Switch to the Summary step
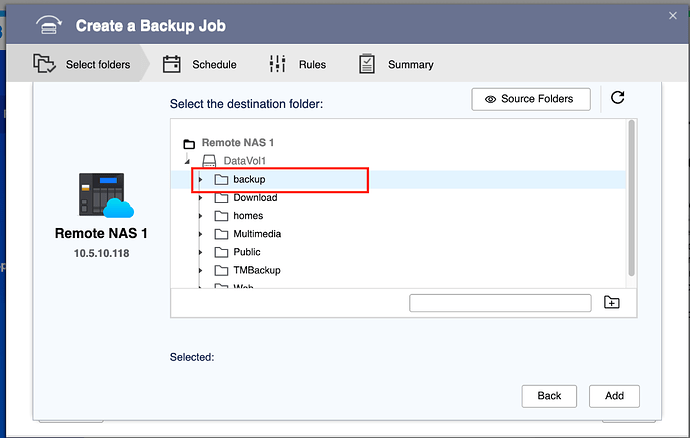Viewport: 690px width, 438px height. point(397,65)
